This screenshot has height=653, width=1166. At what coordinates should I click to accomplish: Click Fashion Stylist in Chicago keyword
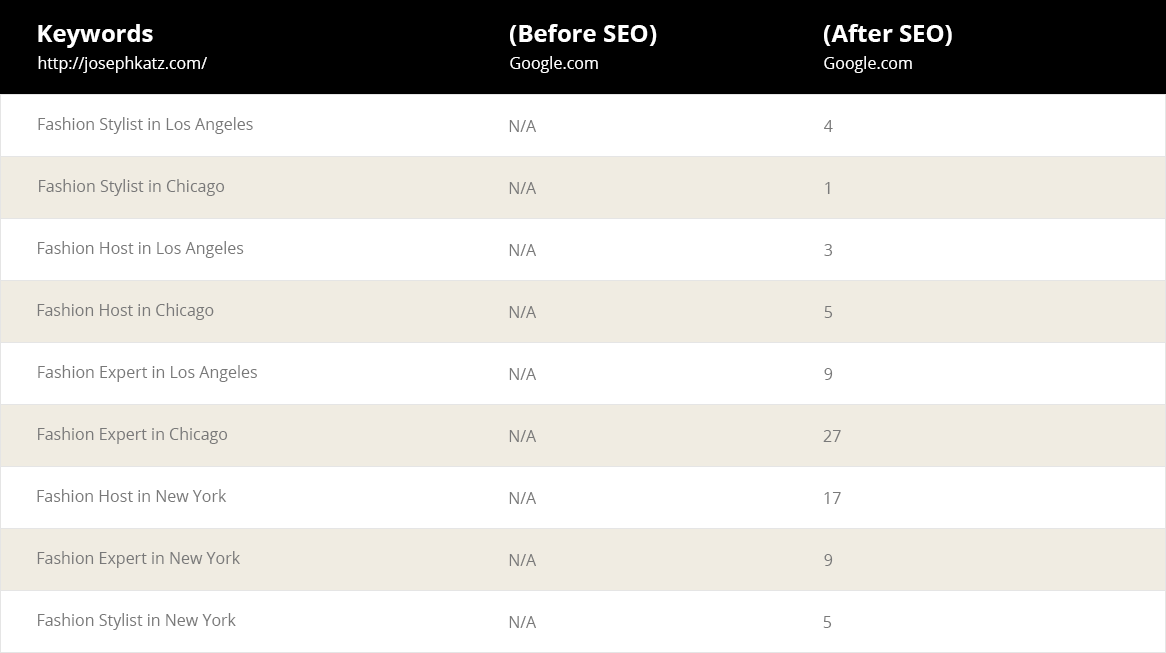[x=131, y=186]
